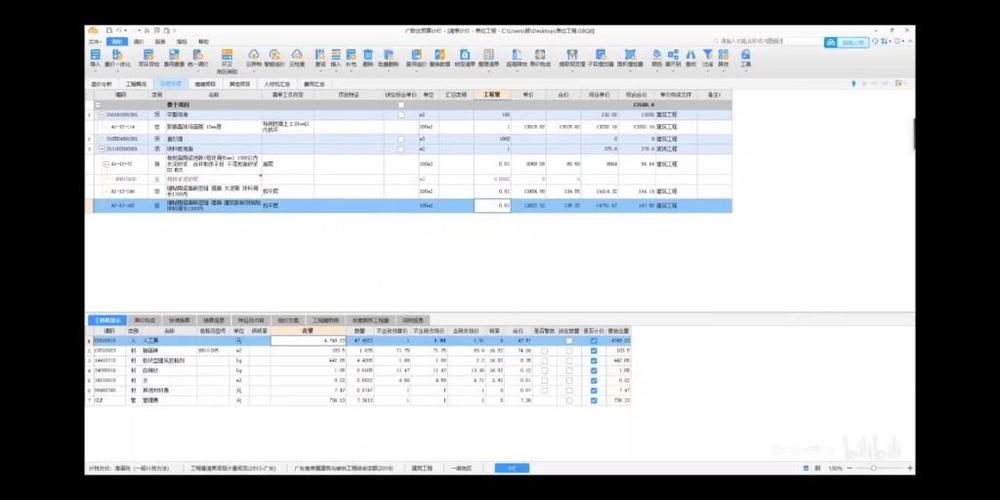This screenshot has width=1000, height=500.
Task: Collapse the 011102003001 块料楼地面 item
Action: (x=101, y=149)
